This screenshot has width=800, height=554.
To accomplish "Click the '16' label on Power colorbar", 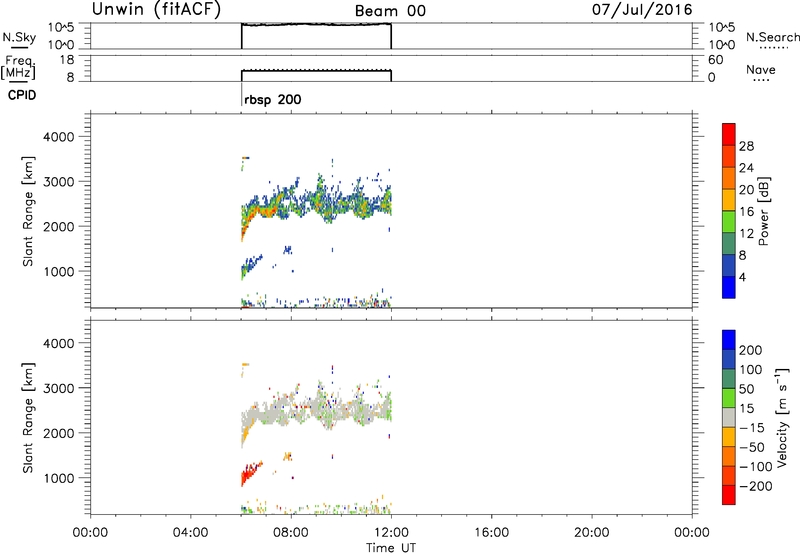I will pos(746,212).
